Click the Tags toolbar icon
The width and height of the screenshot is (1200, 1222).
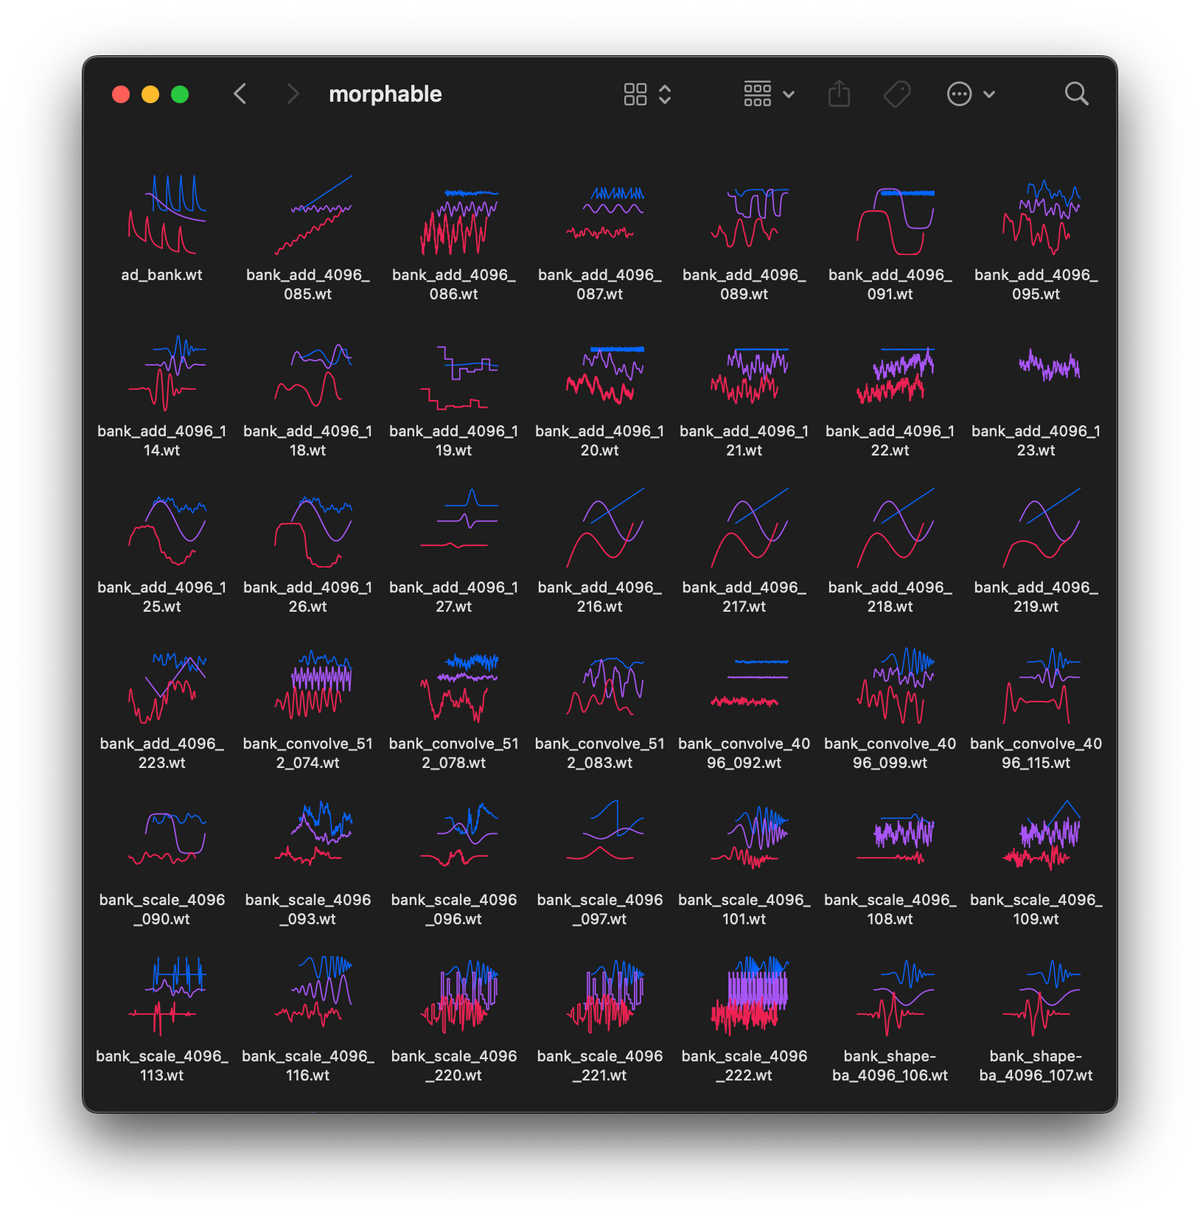(897, 94)
